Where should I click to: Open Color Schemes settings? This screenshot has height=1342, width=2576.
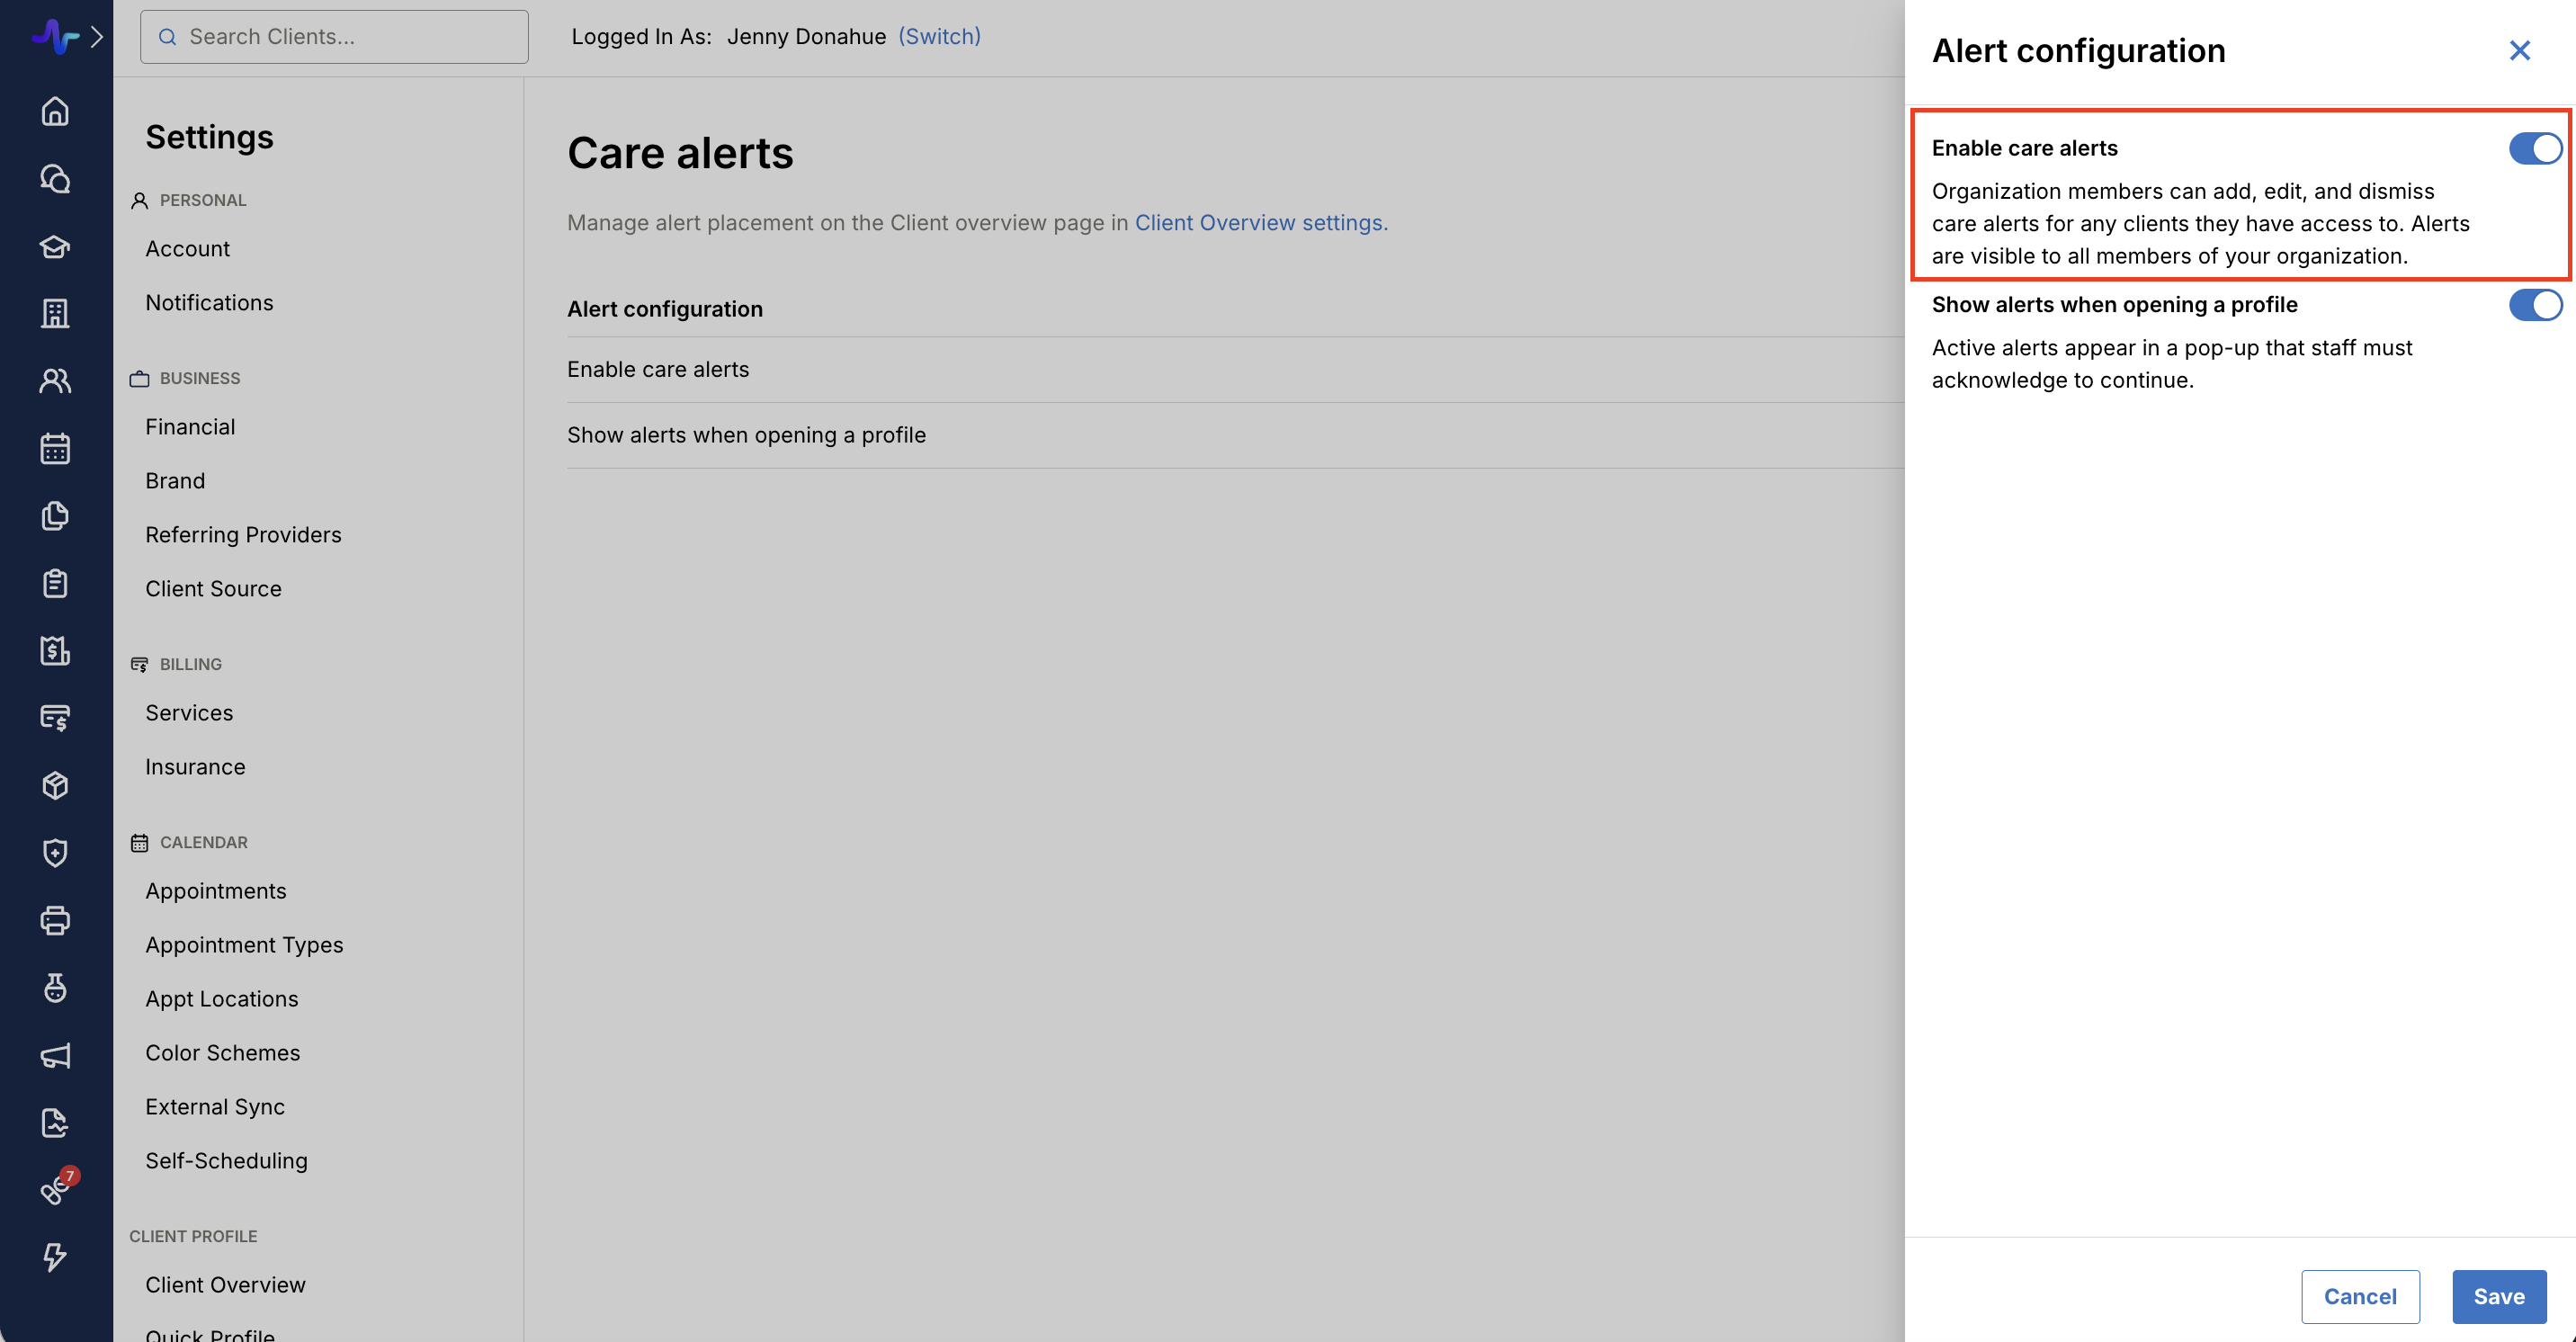pos(223,1053)
